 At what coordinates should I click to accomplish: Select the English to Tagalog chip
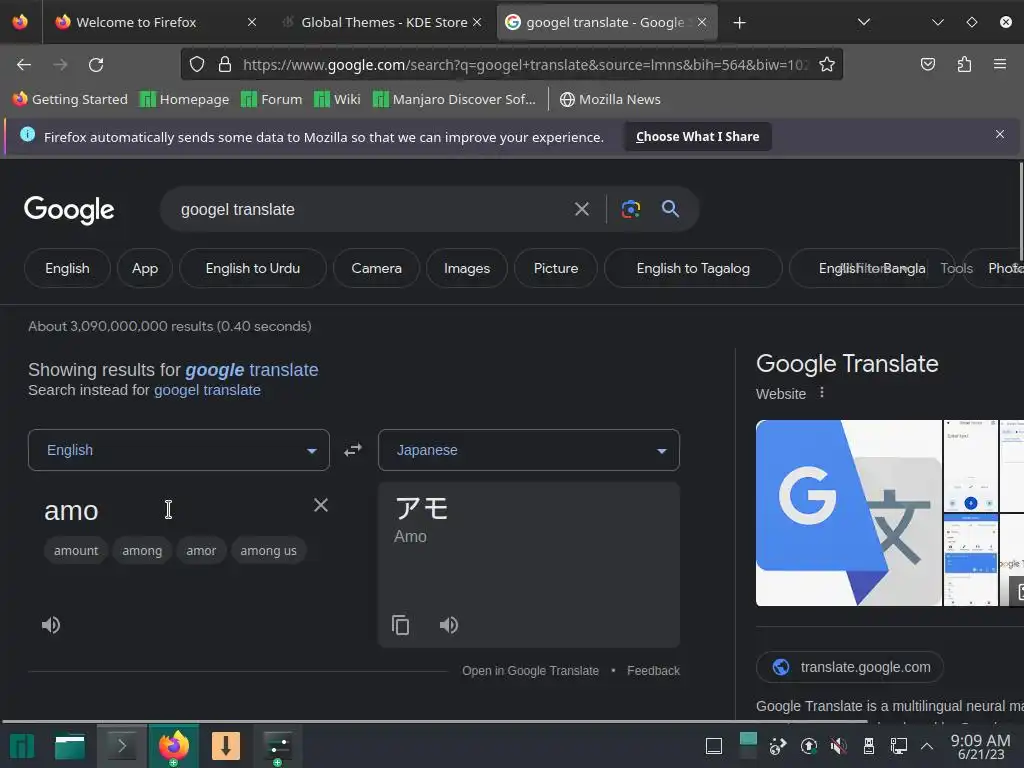click(693, 268)
